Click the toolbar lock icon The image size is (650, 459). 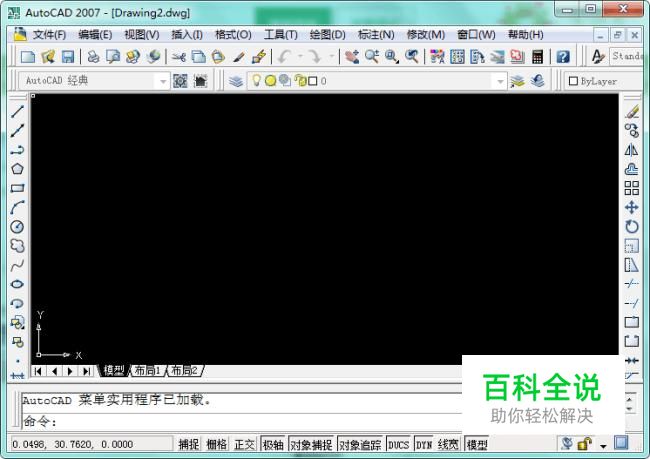pos(585,444)
